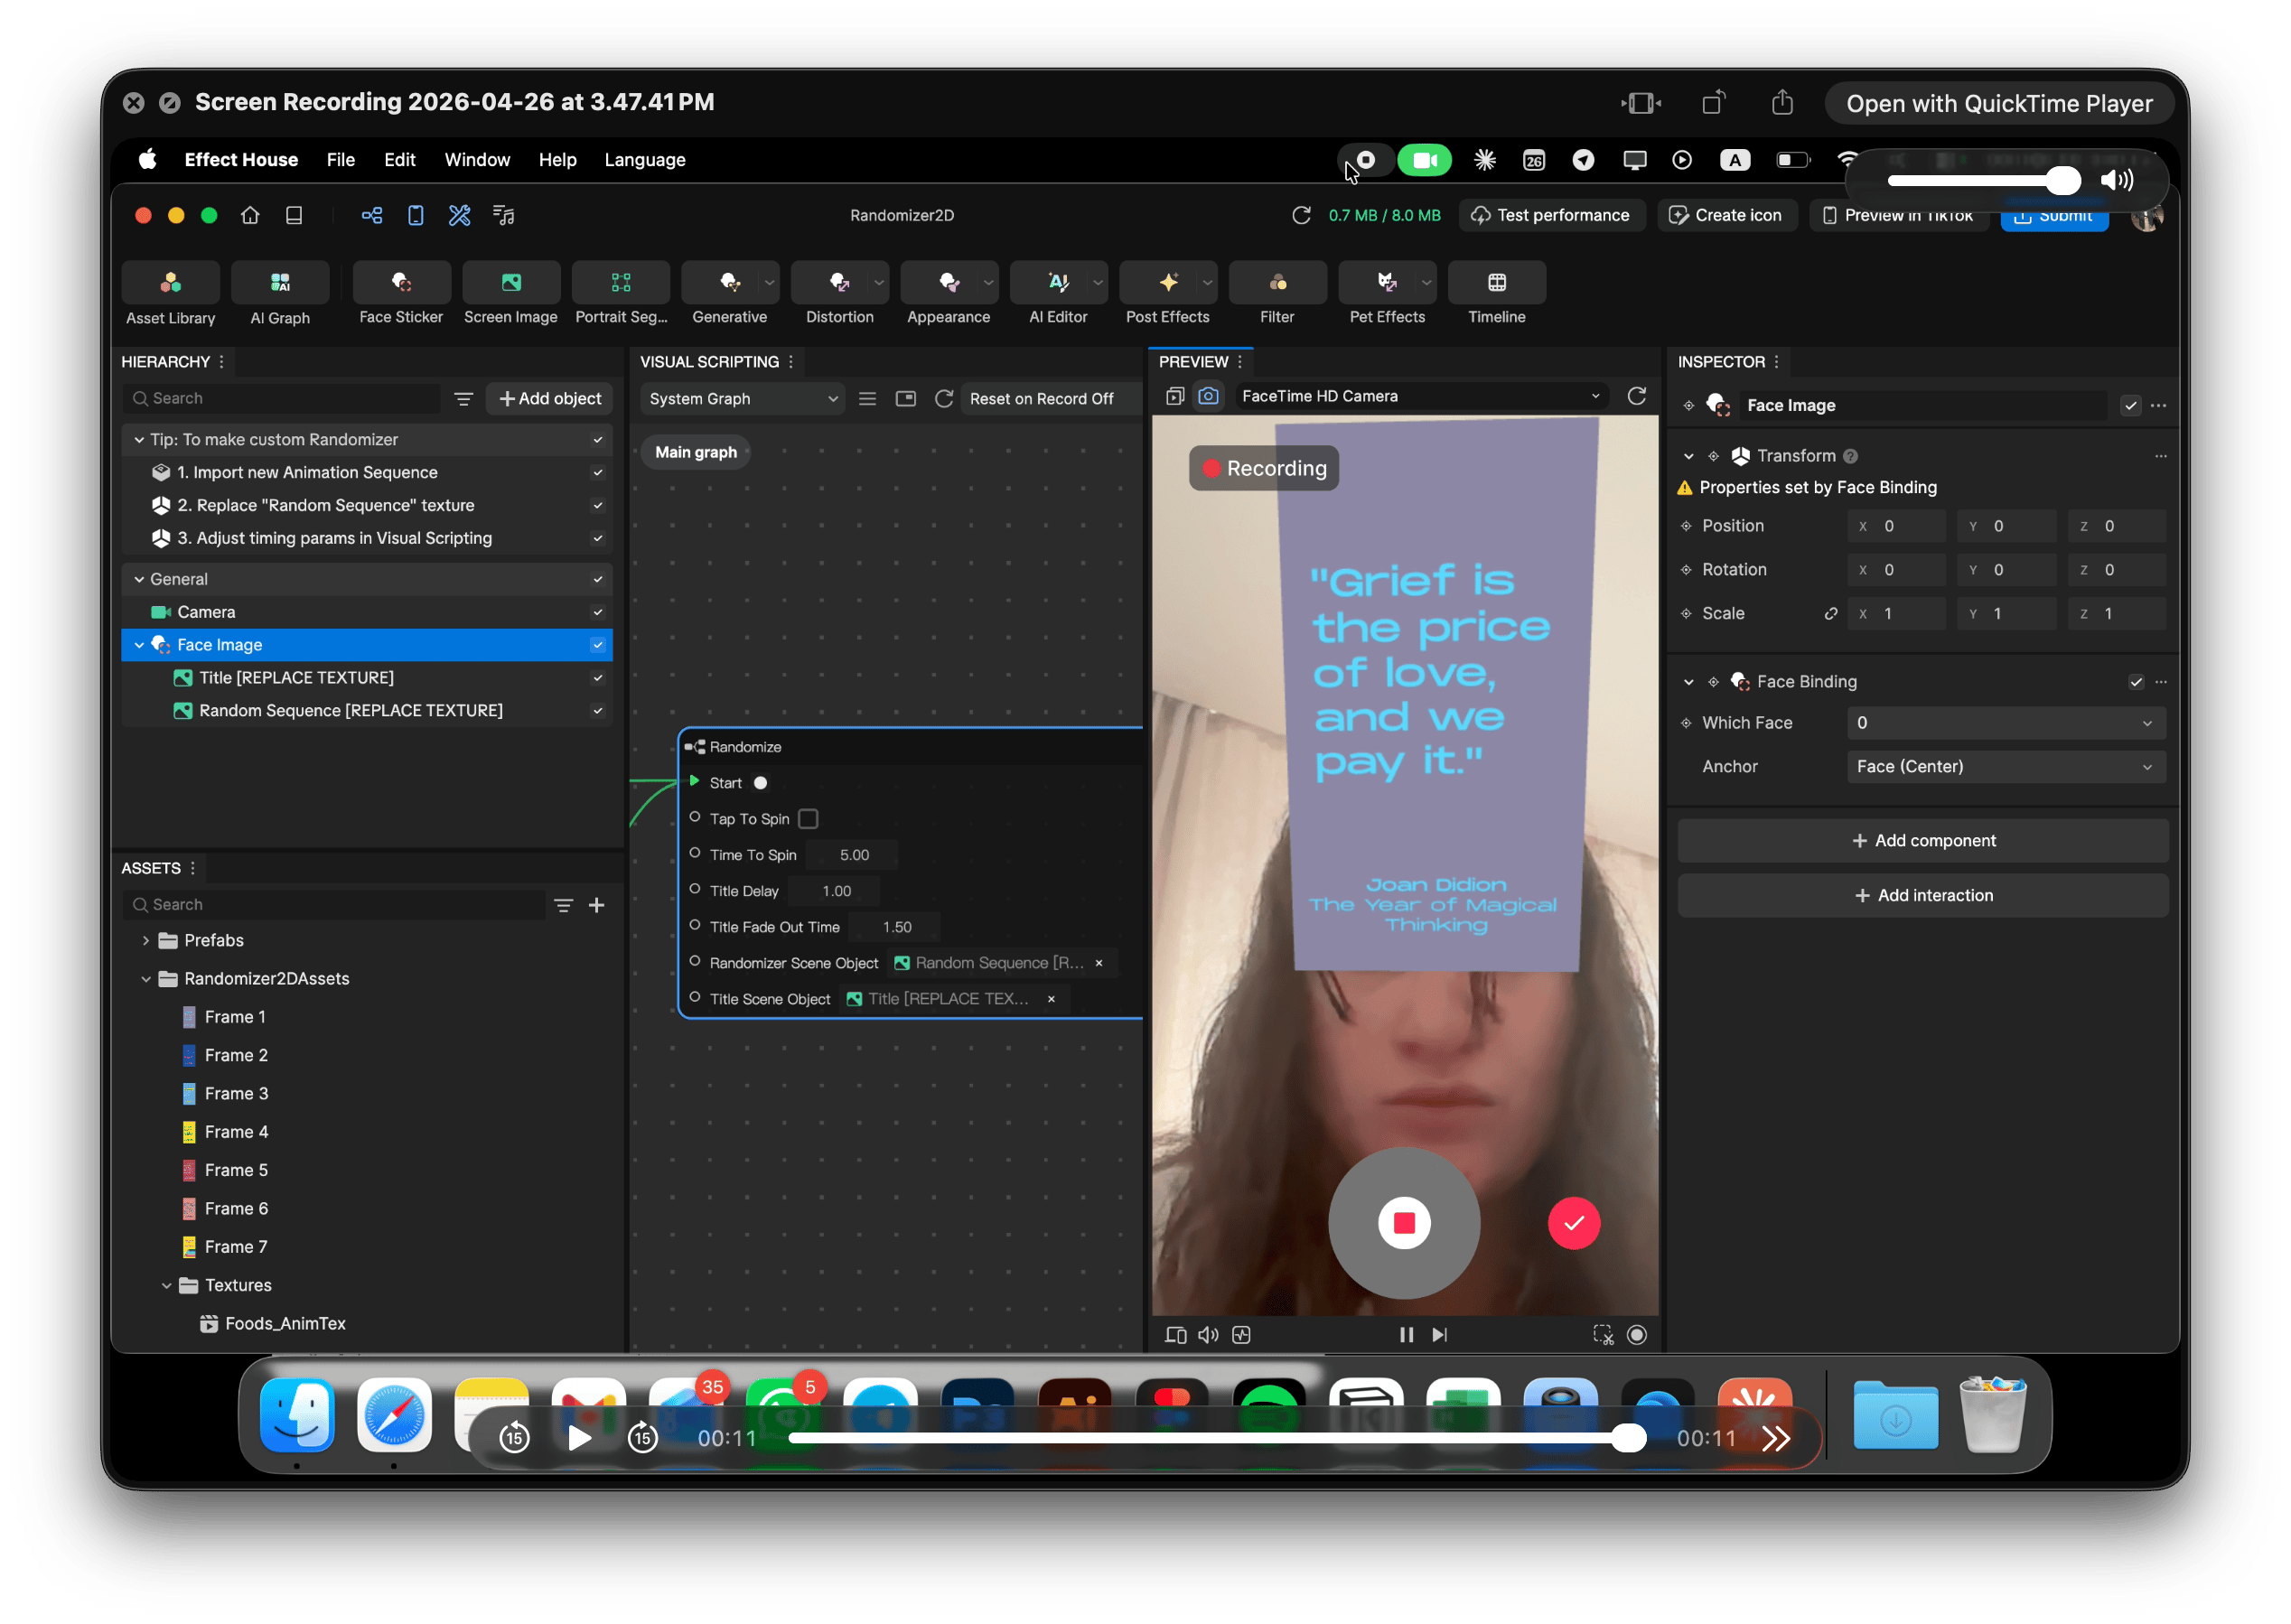Image resolution: width=2291 pixels, height=1624 pixels.
Task: Click the Post Effects icon
Action: (x=1168, y=283)
